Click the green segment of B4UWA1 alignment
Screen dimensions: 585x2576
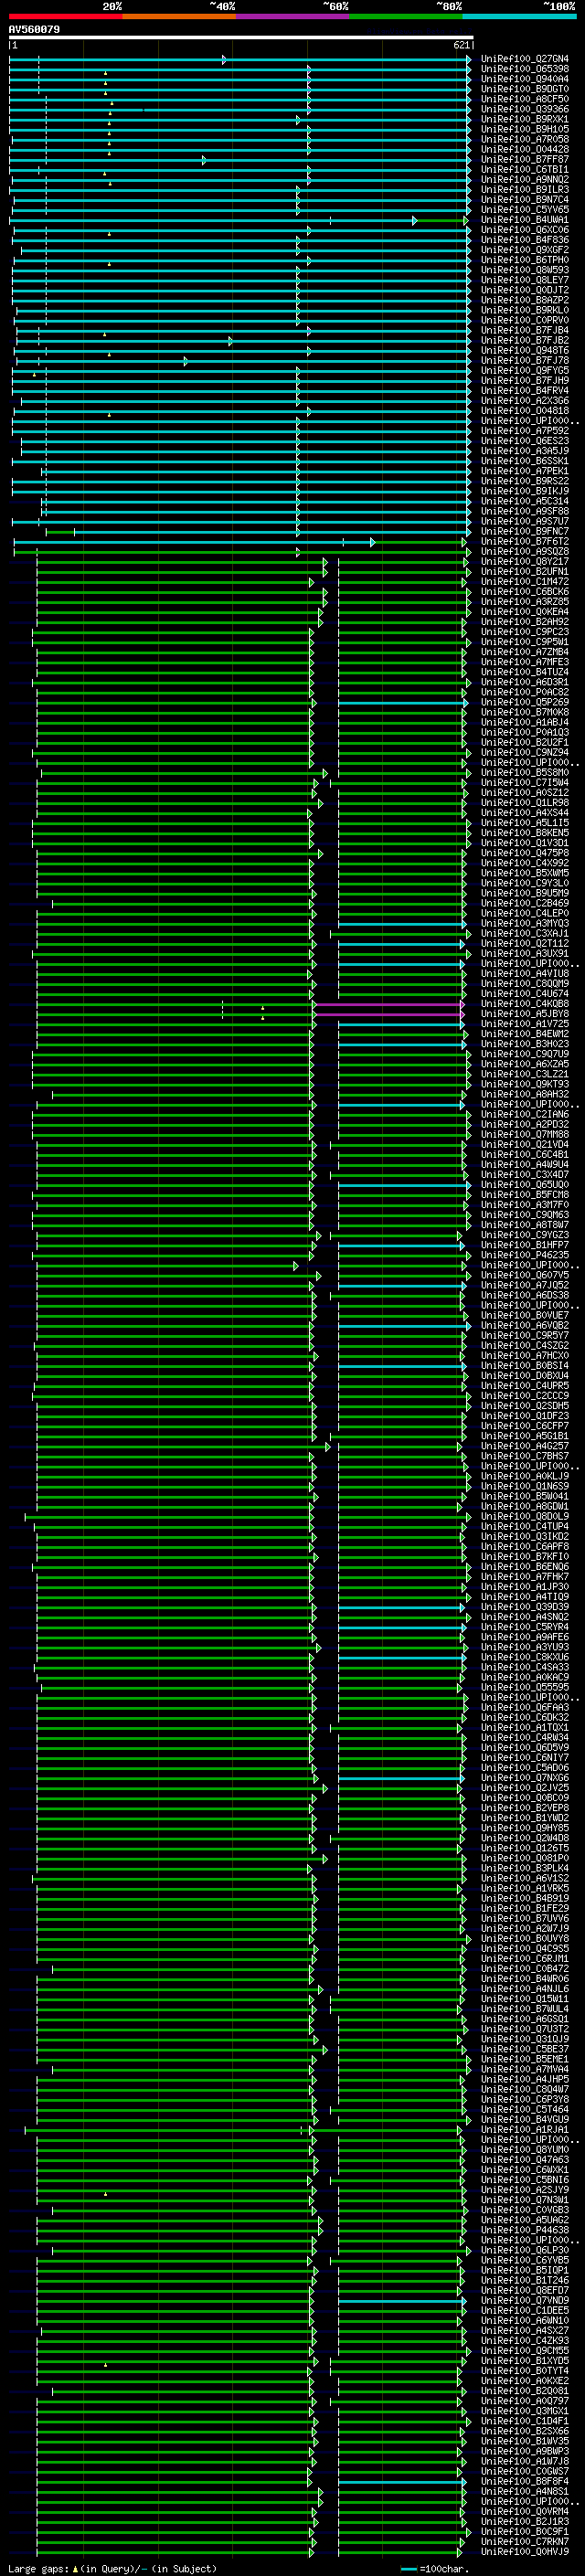pyautogui.click(x=441, y=220)
